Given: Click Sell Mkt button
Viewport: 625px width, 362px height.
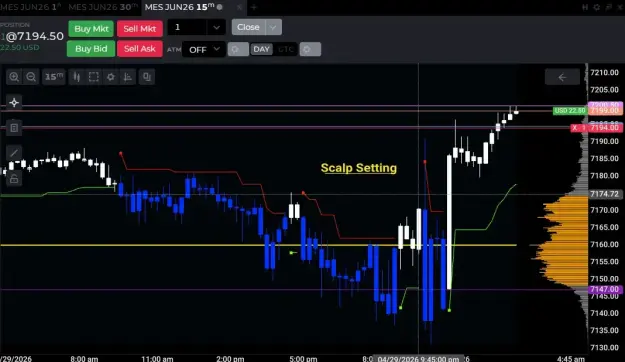Looking at the screenshot, I should [140, 29].
